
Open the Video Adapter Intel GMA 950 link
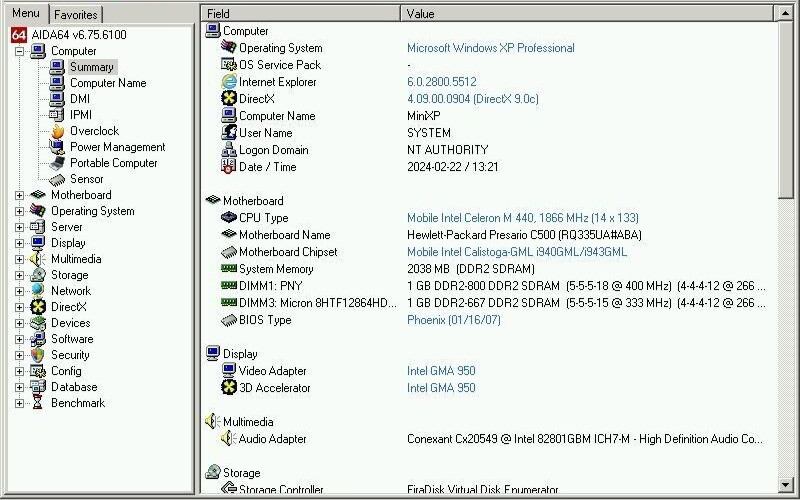(441, 371)
